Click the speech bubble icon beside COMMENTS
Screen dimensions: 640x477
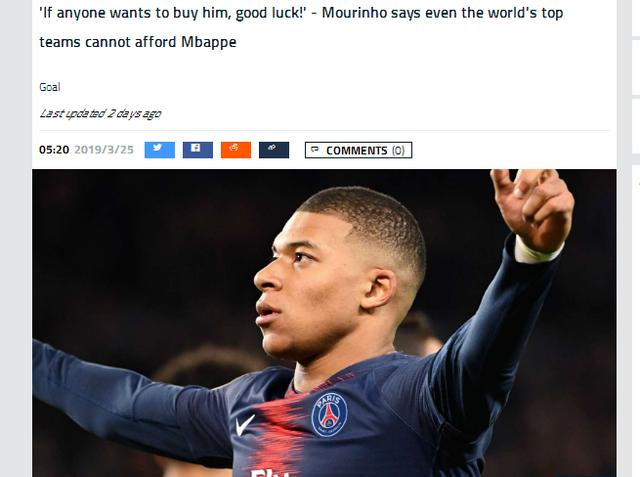(x=315, y=150)
